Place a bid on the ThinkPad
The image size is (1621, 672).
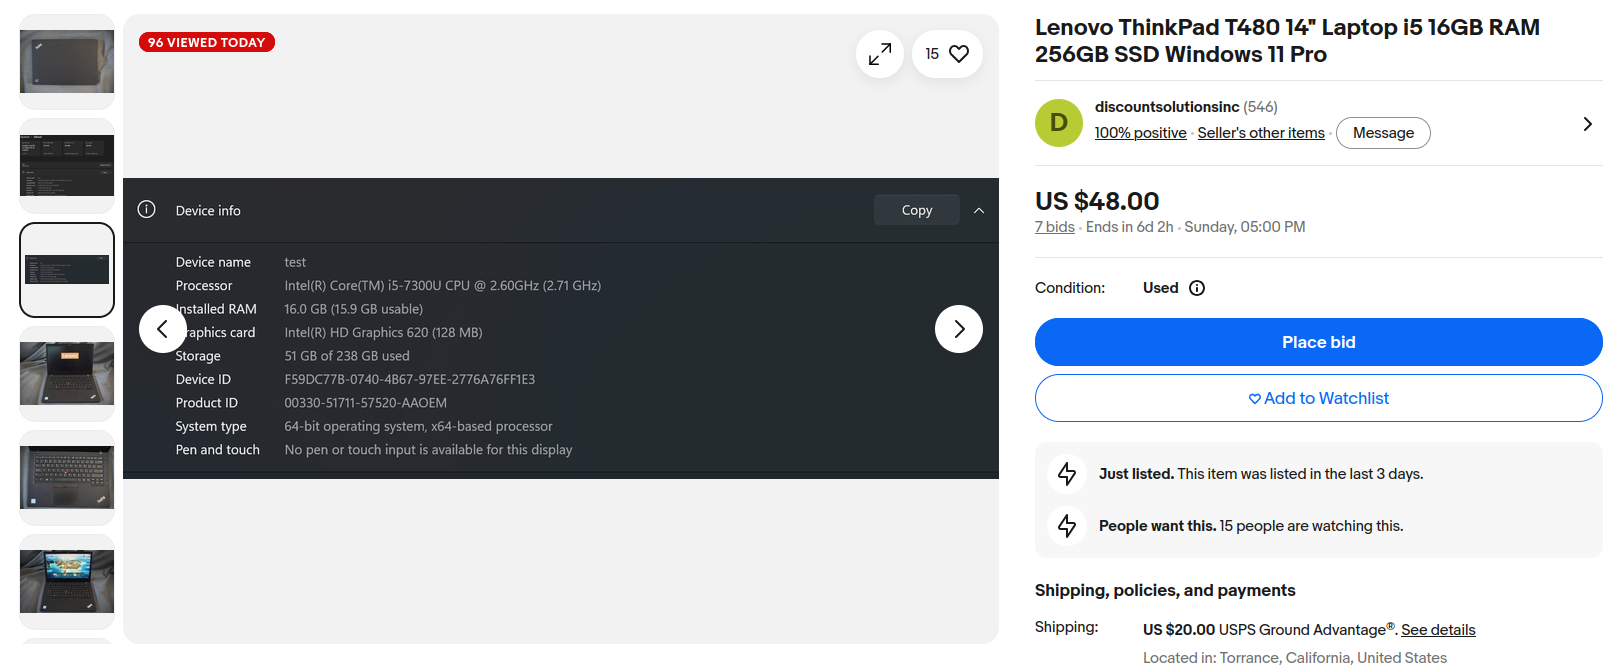point(1319,342)
